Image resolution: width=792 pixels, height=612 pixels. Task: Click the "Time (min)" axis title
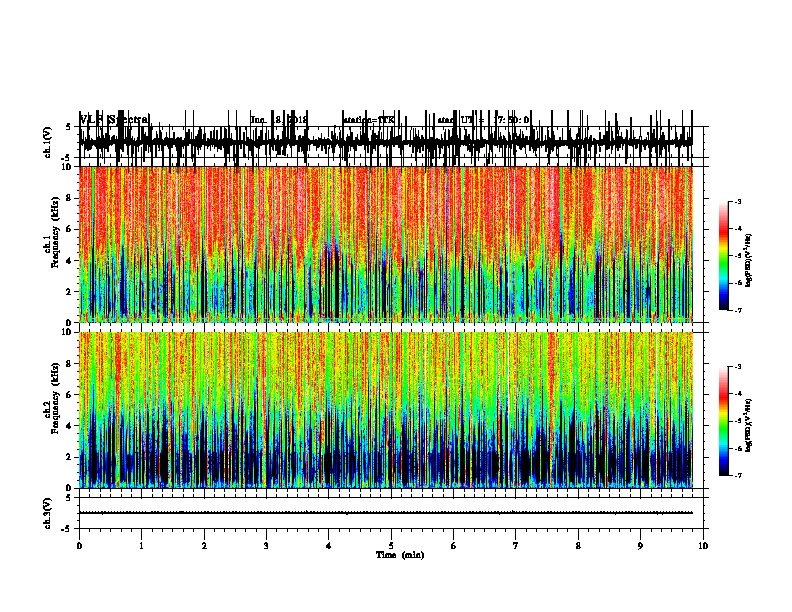point(400,555)
